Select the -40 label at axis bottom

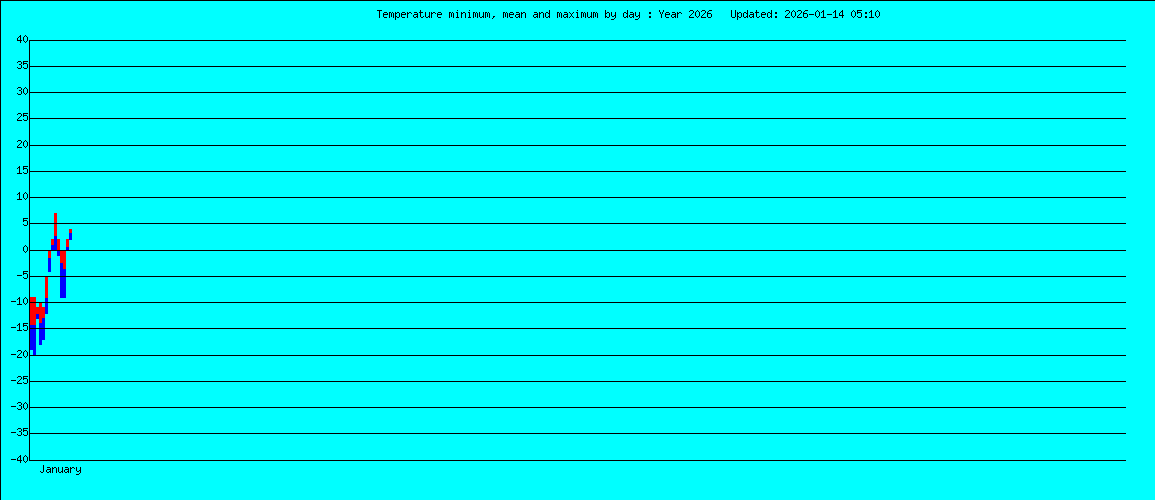(18, 460)
